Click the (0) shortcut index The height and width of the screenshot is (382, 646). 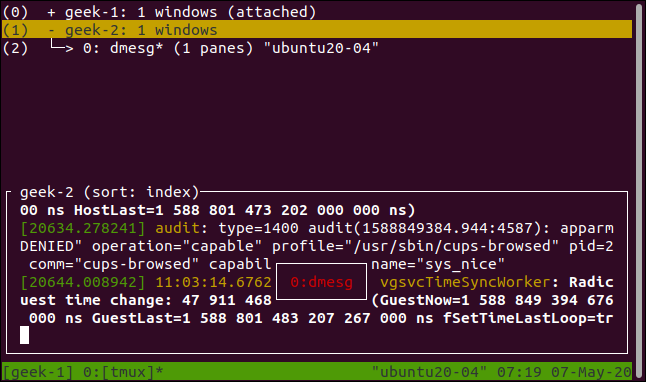[x=15, y=12]
